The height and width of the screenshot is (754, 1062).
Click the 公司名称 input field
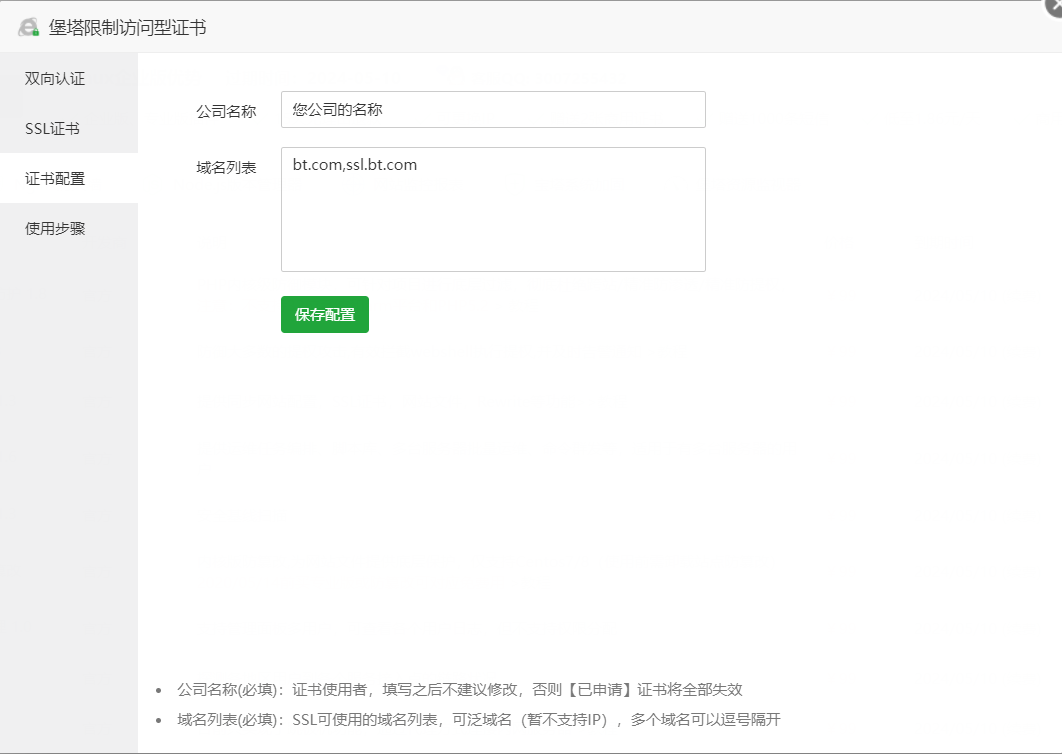[493, 109]
